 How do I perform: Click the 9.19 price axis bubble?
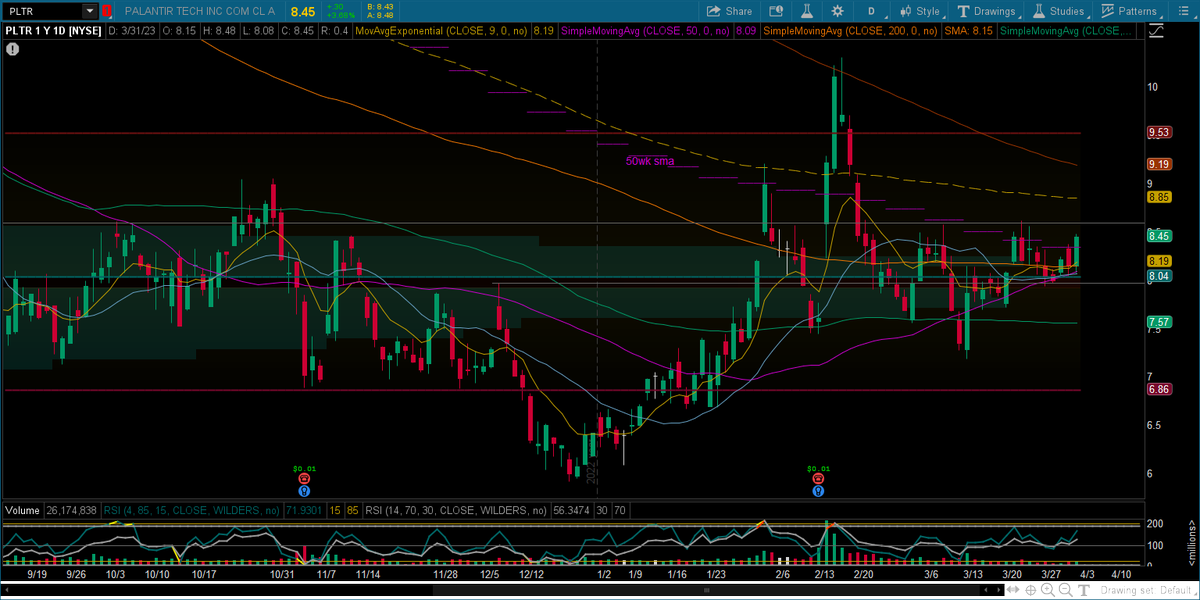(1159, 164)
